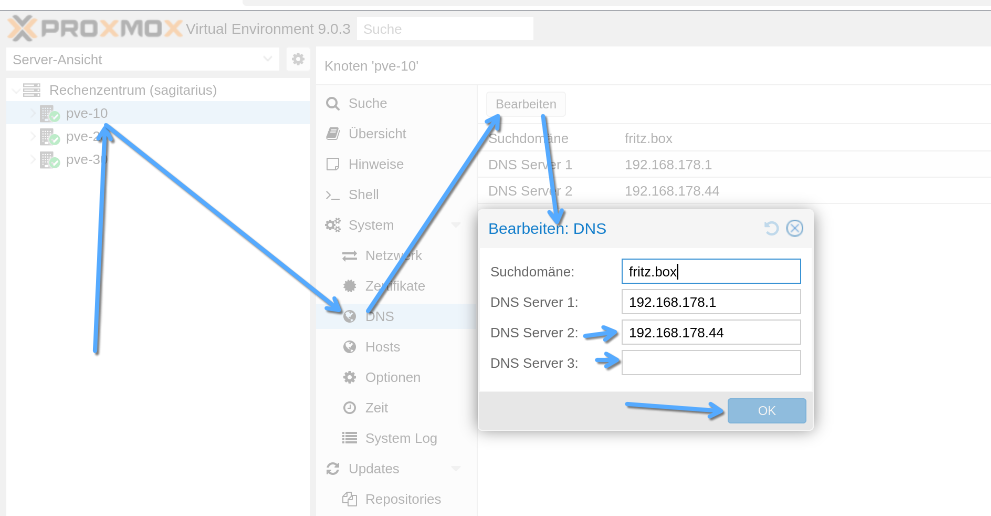The width and height of the screenshot is (991, 516).
Task: Close the Bearbeiten: DNS dialog
Action: click(795, 228)
